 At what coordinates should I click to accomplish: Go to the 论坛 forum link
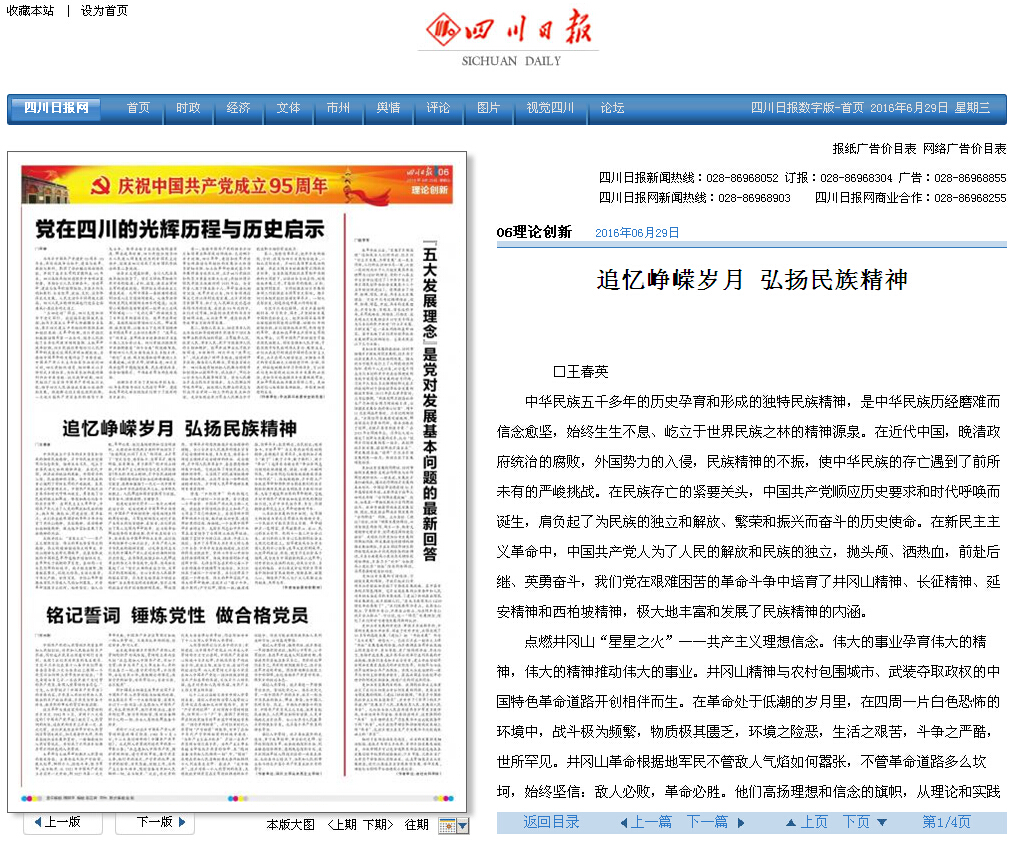click(612, 108)
